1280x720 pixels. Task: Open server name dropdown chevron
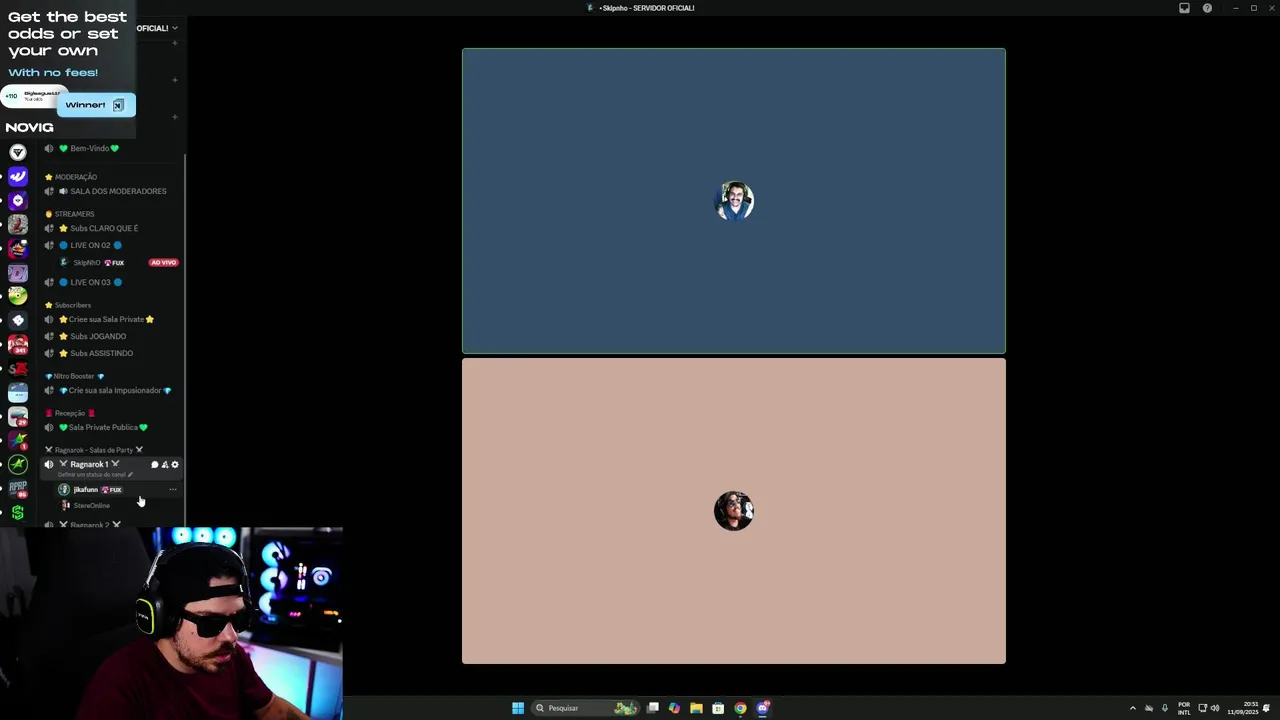click(x=175, y=28)
